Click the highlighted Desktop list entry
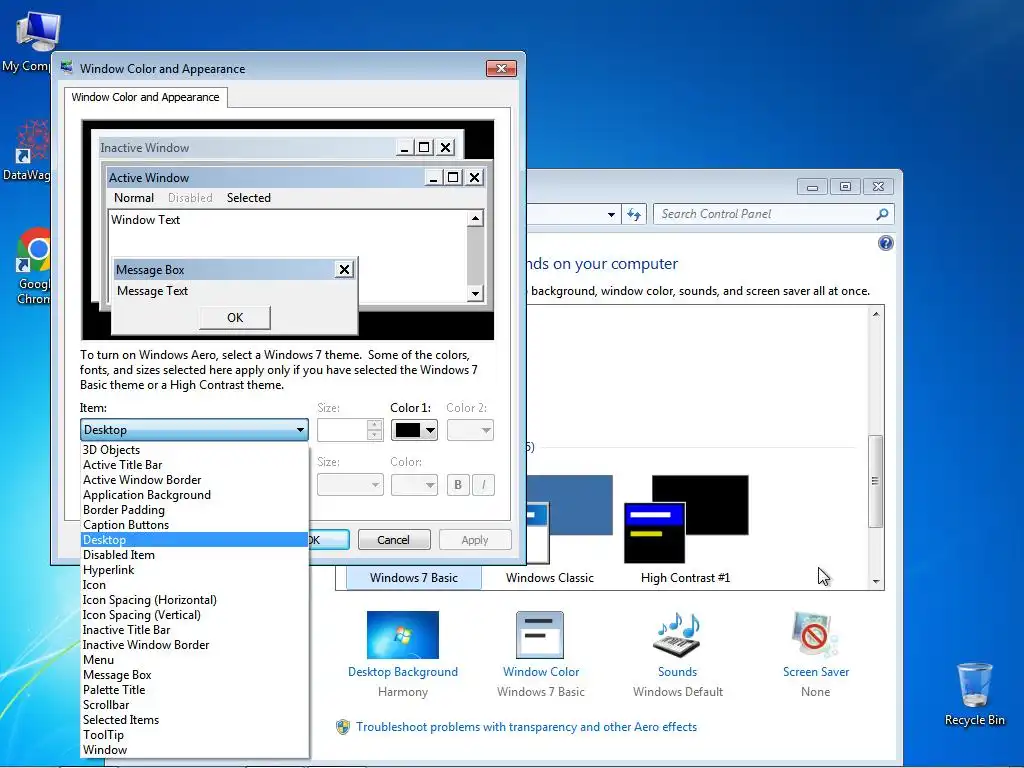The height and width of the screenshot is (768, 1024). [x=194, y=539]
